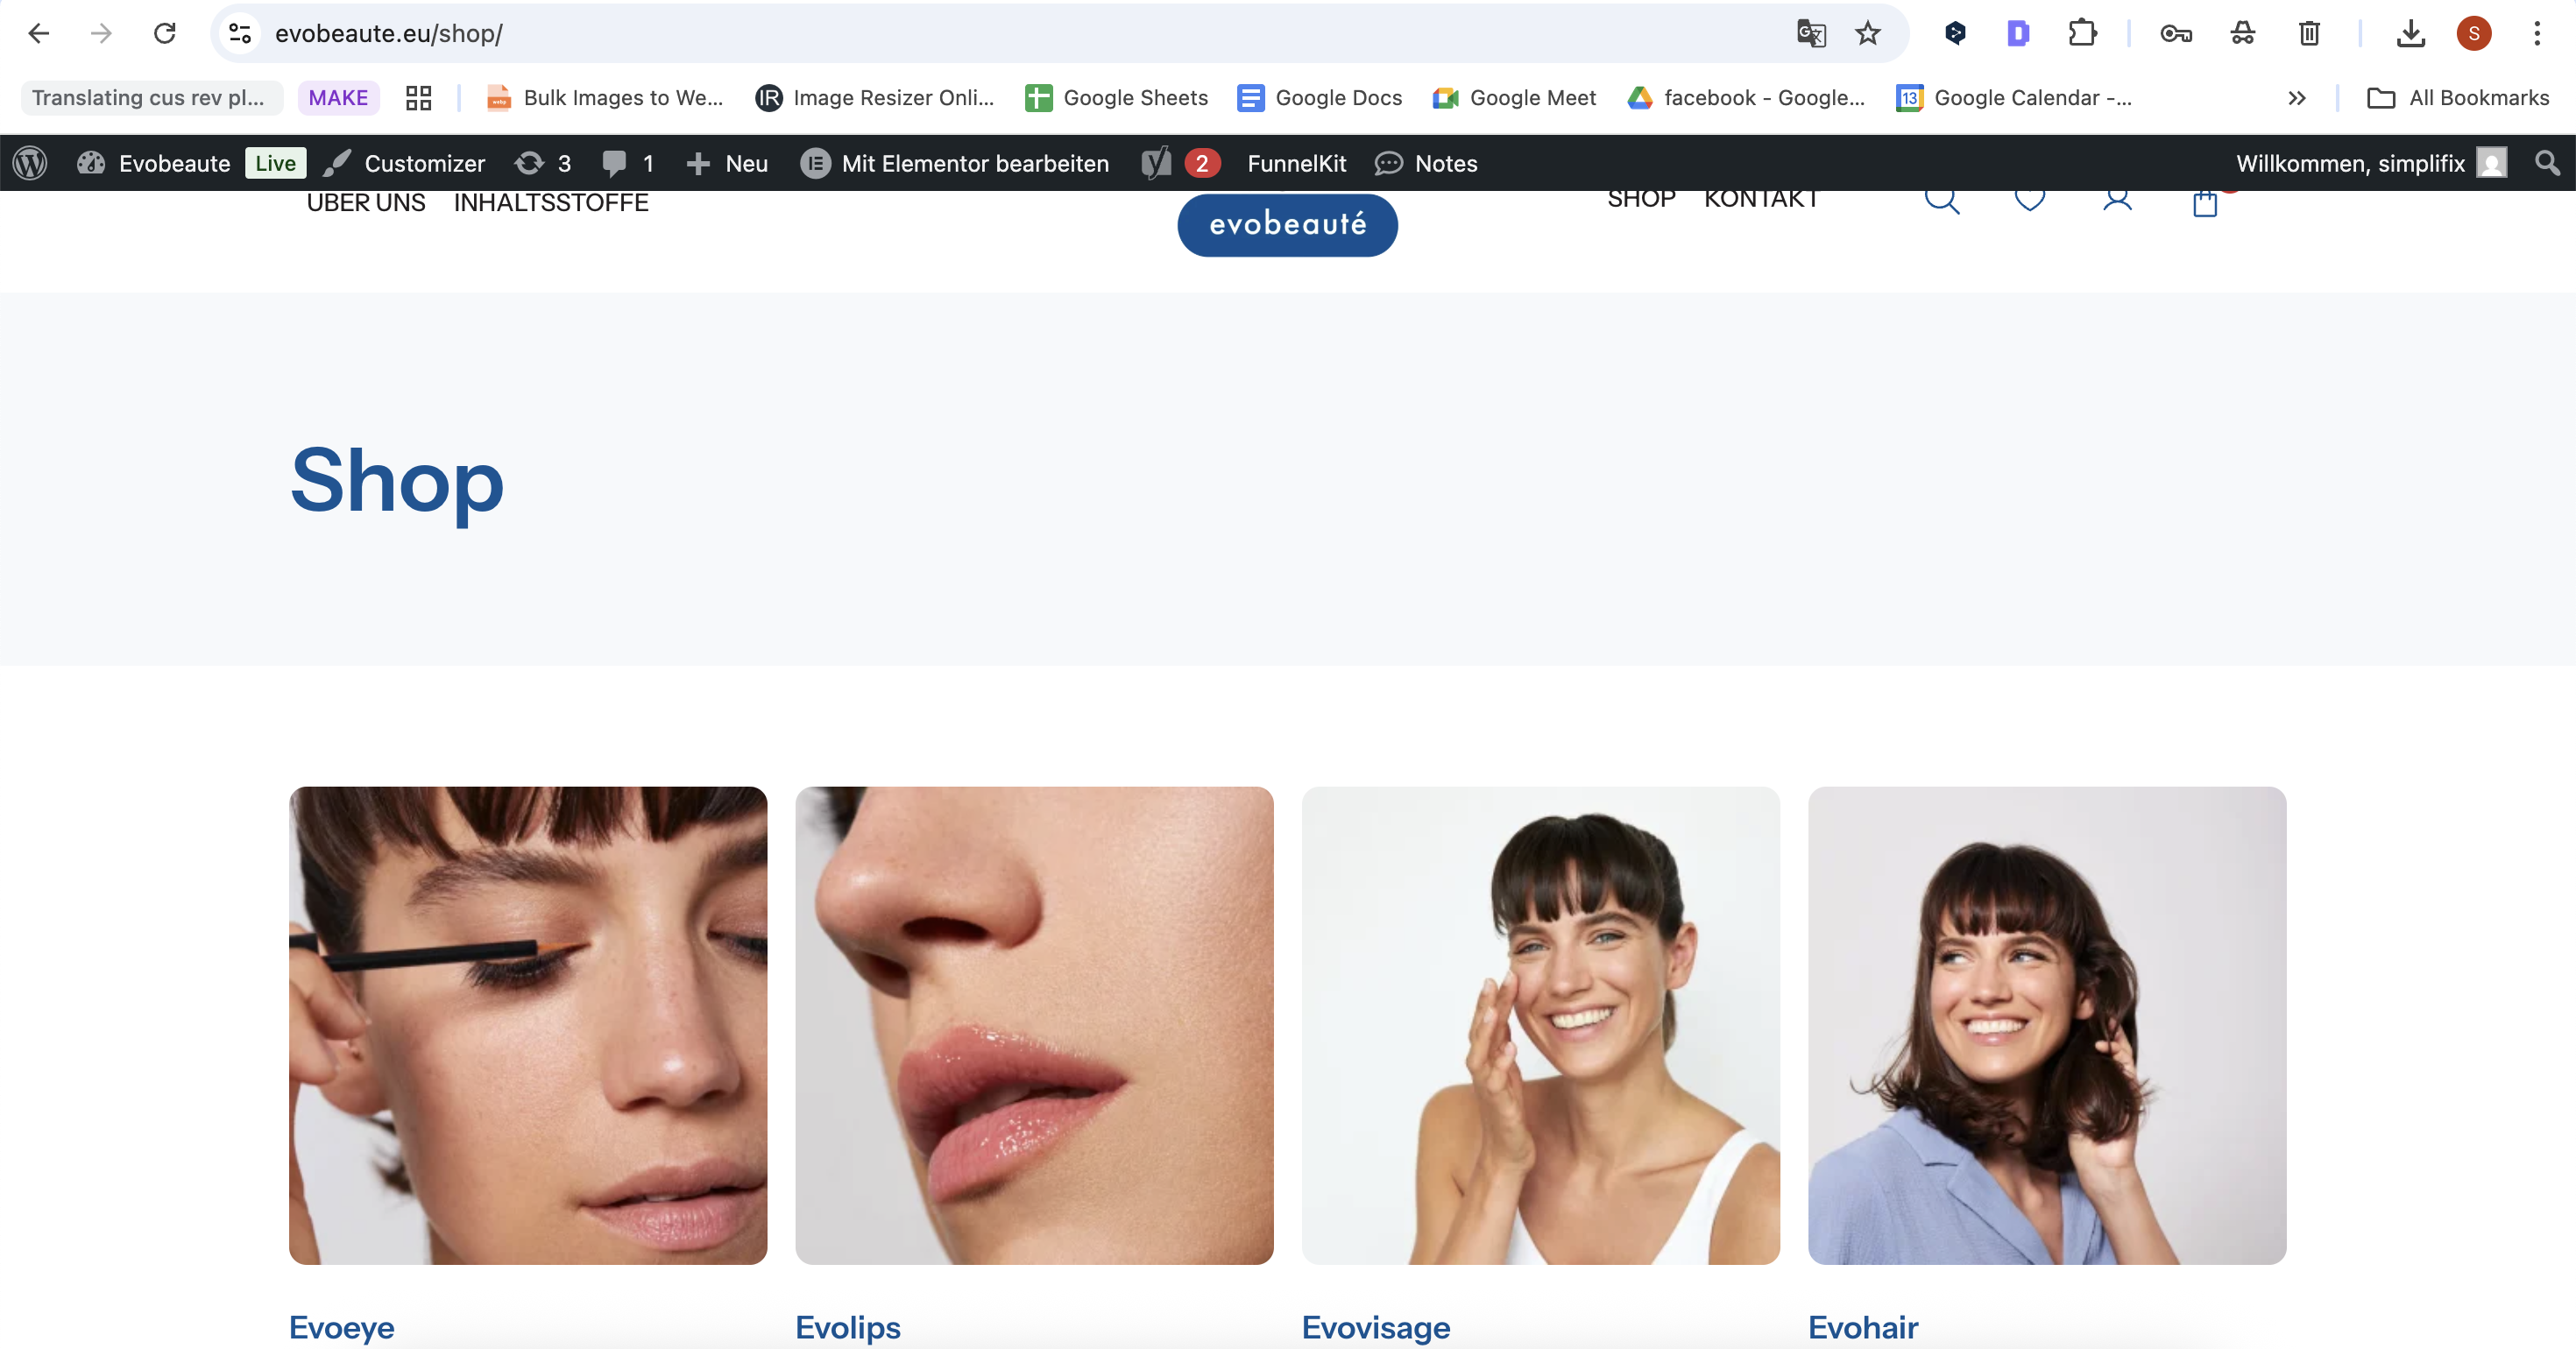
Task: Open Willkommen, simplifix account menu
Action: [2371, 163]
